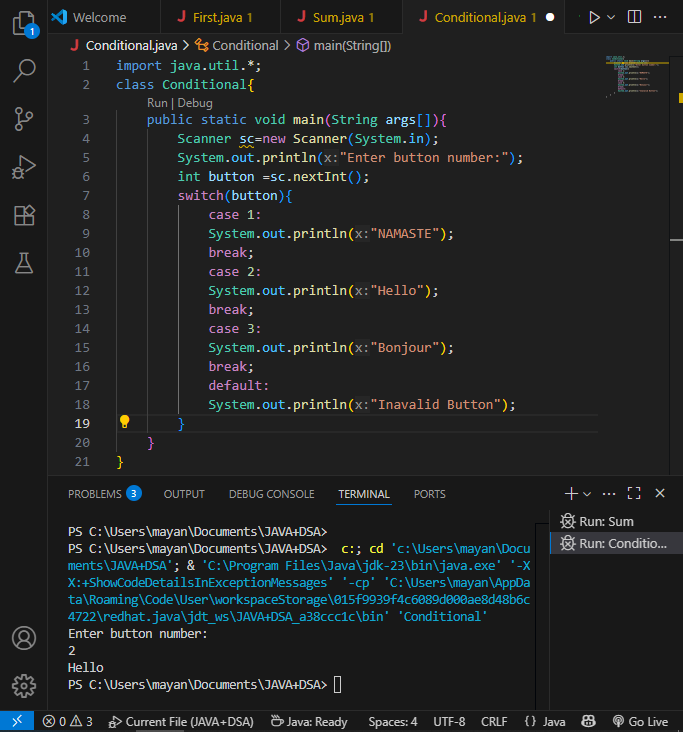The height and width of the screenshot is (732, 683).
Task: Run Java file with play button
Action: (x=594, y=18)
